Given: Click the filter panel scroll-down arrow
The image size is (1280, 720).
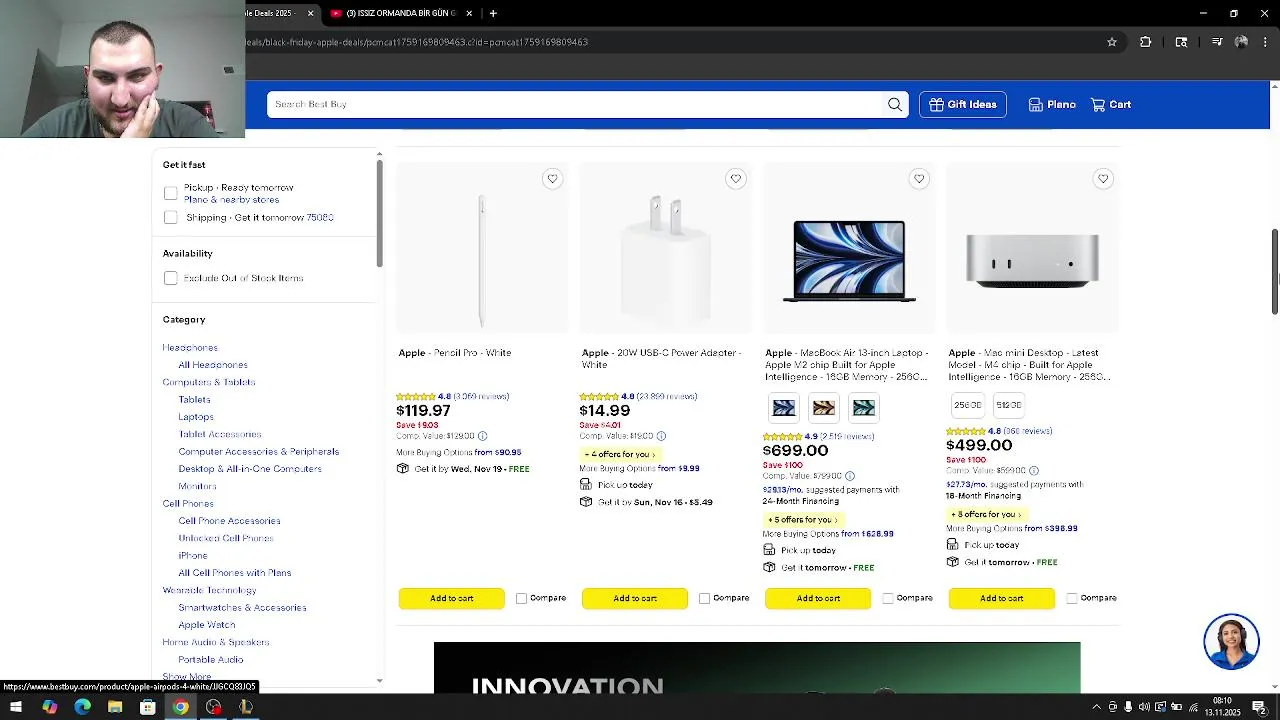Looking at the screenshot, I should (x=379, y=680).
